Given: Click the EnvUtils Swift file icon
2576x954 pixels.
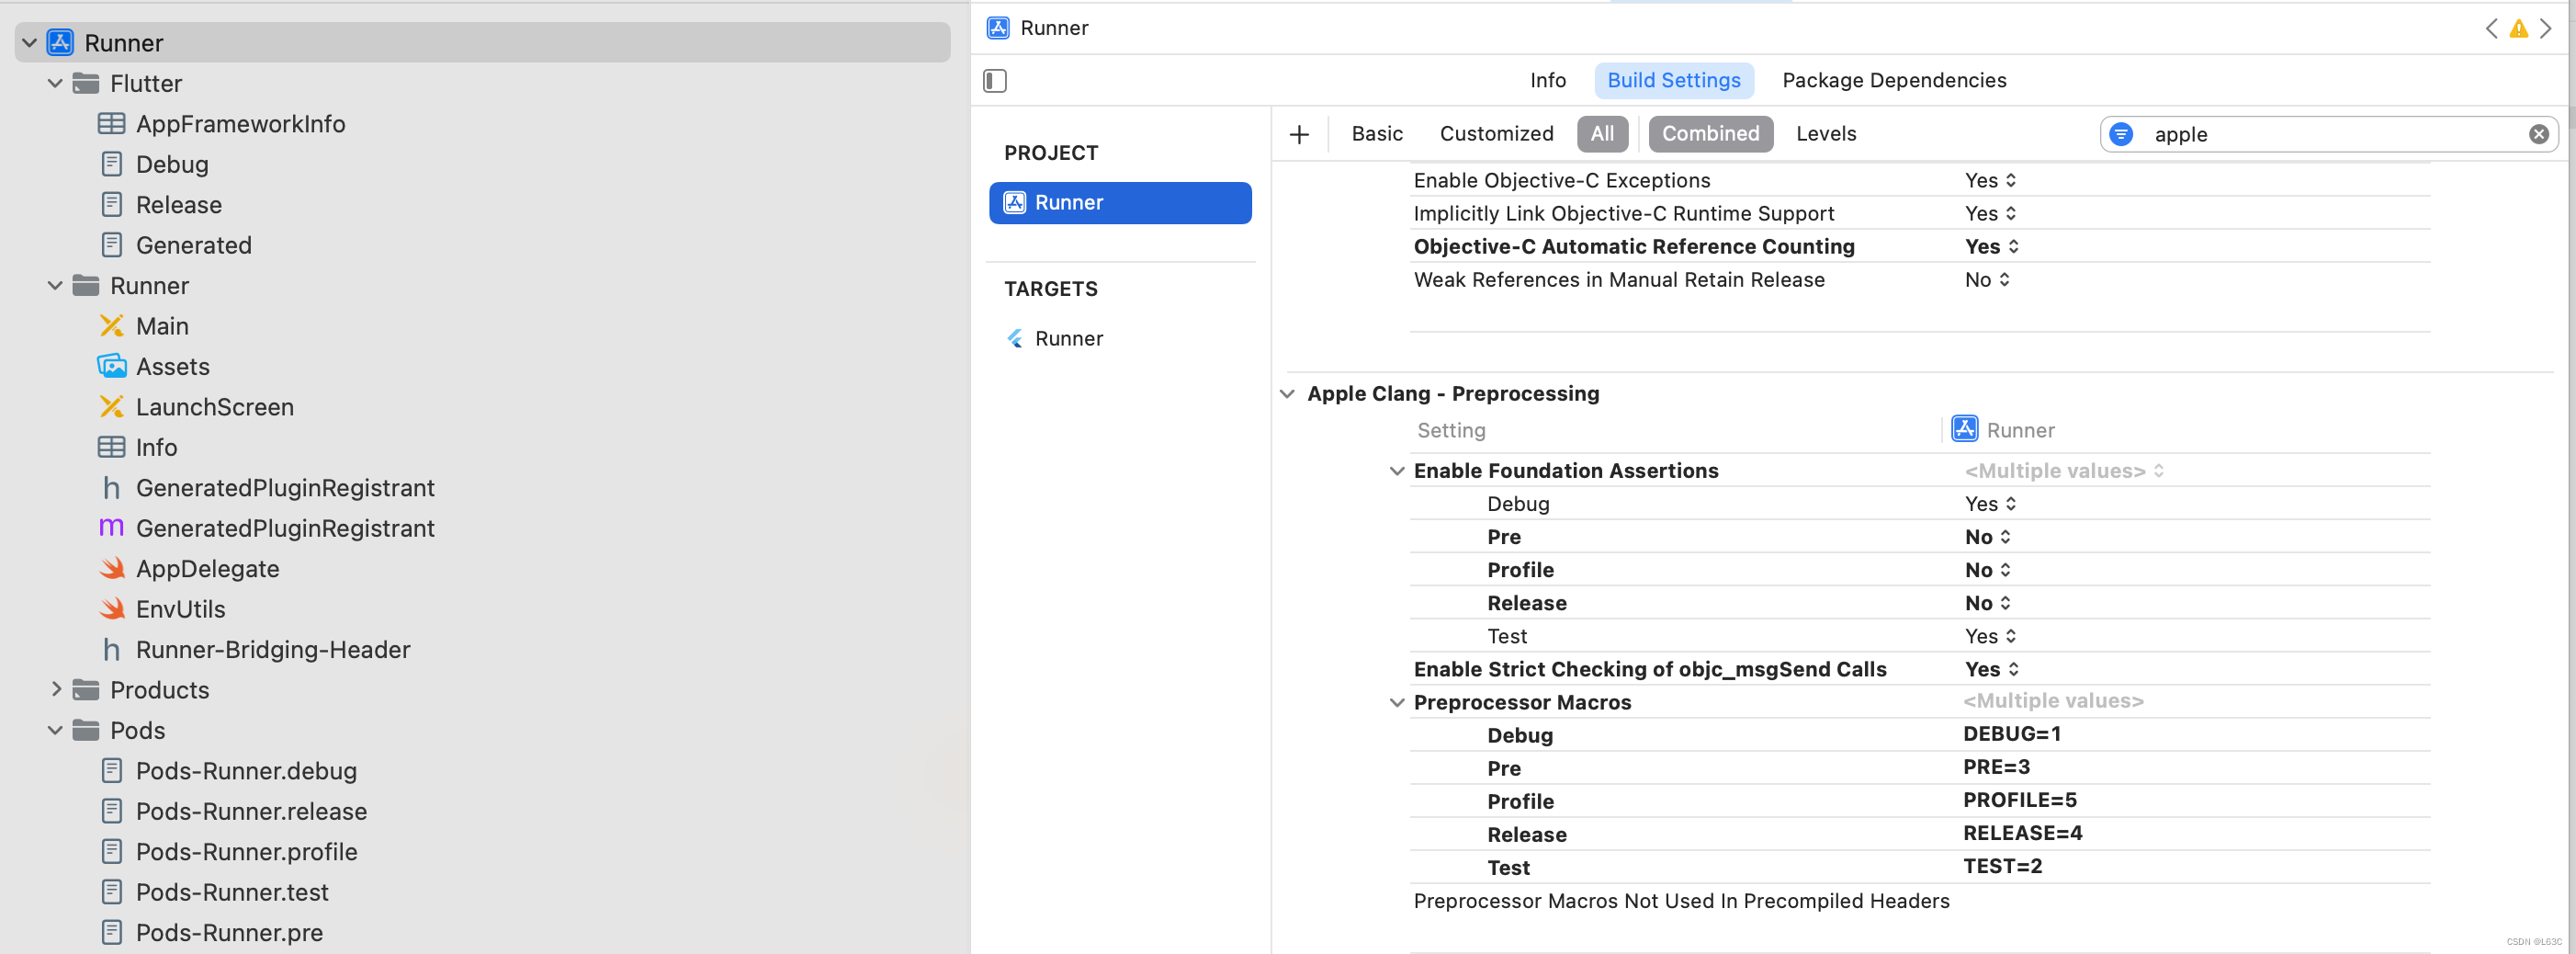Looking at the screenshot, I should 112,609.
